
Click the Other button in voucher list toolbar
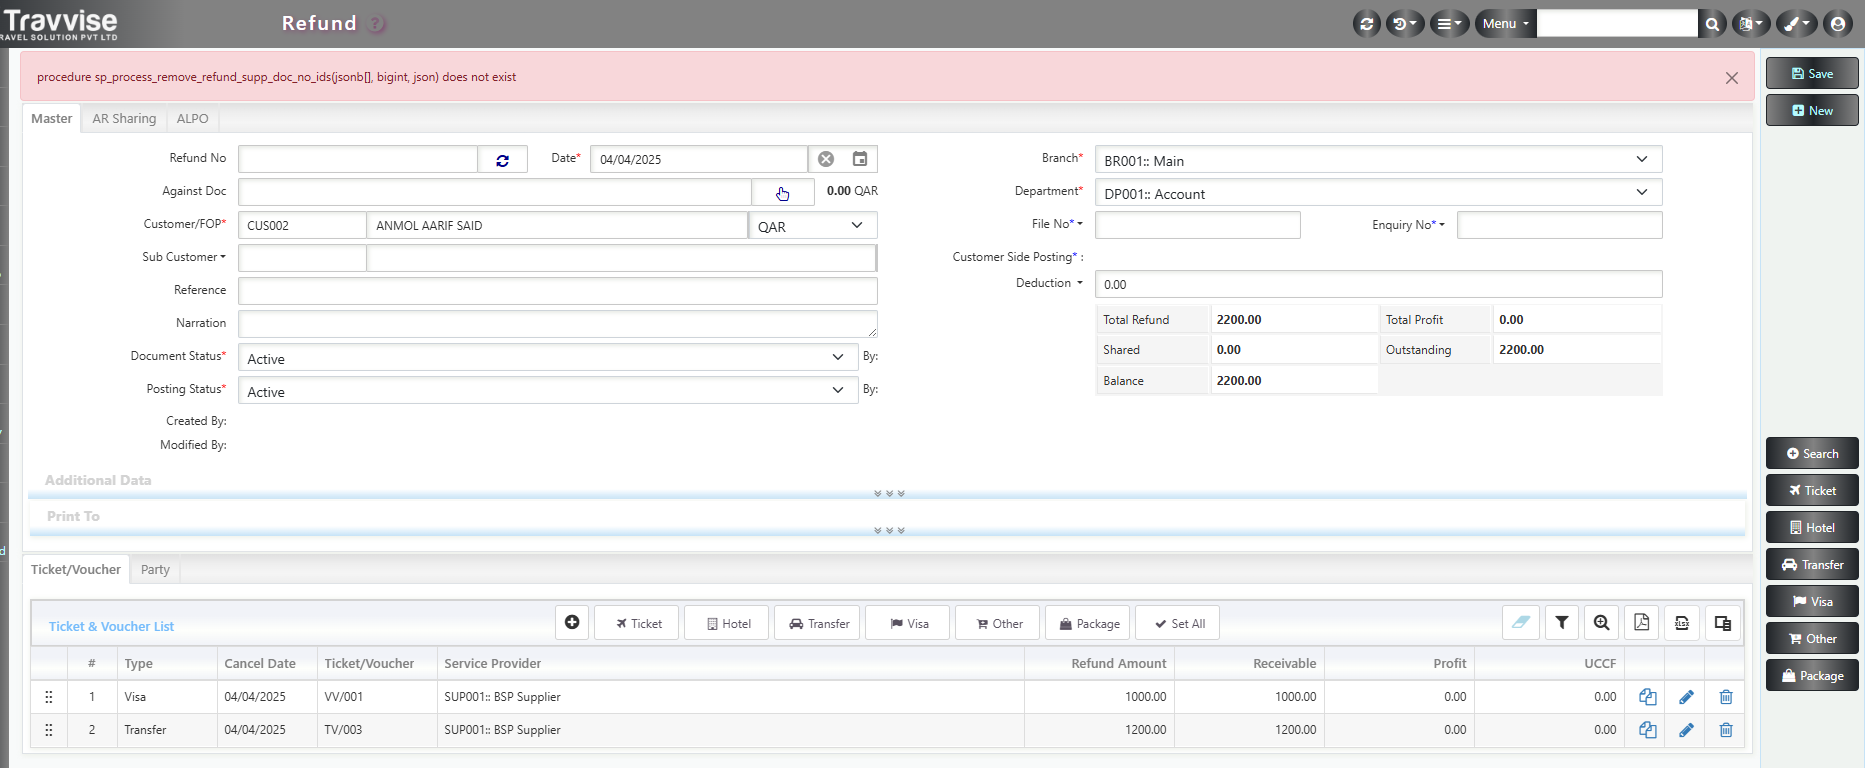pos(997,623)
